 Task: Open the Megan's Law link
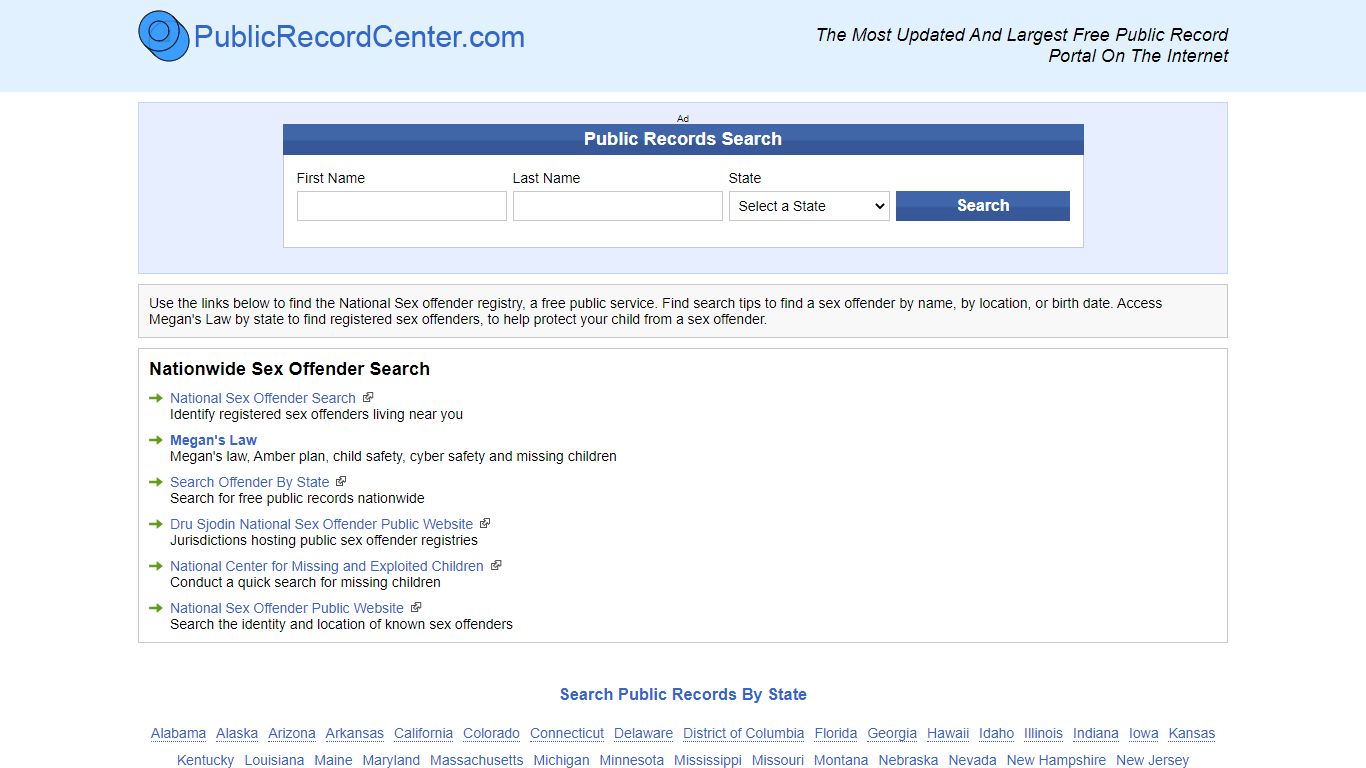coord(213,440)
